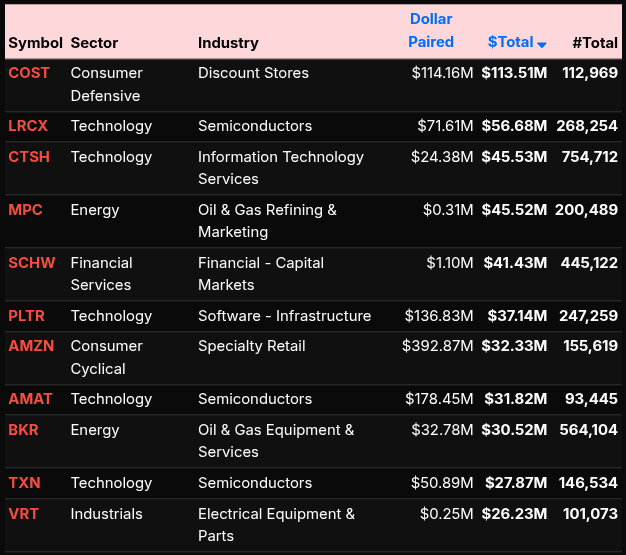This screenshot has height=555, width=626.
Task: Click the BKR ticker symbol
Action: tap(23, 430)
